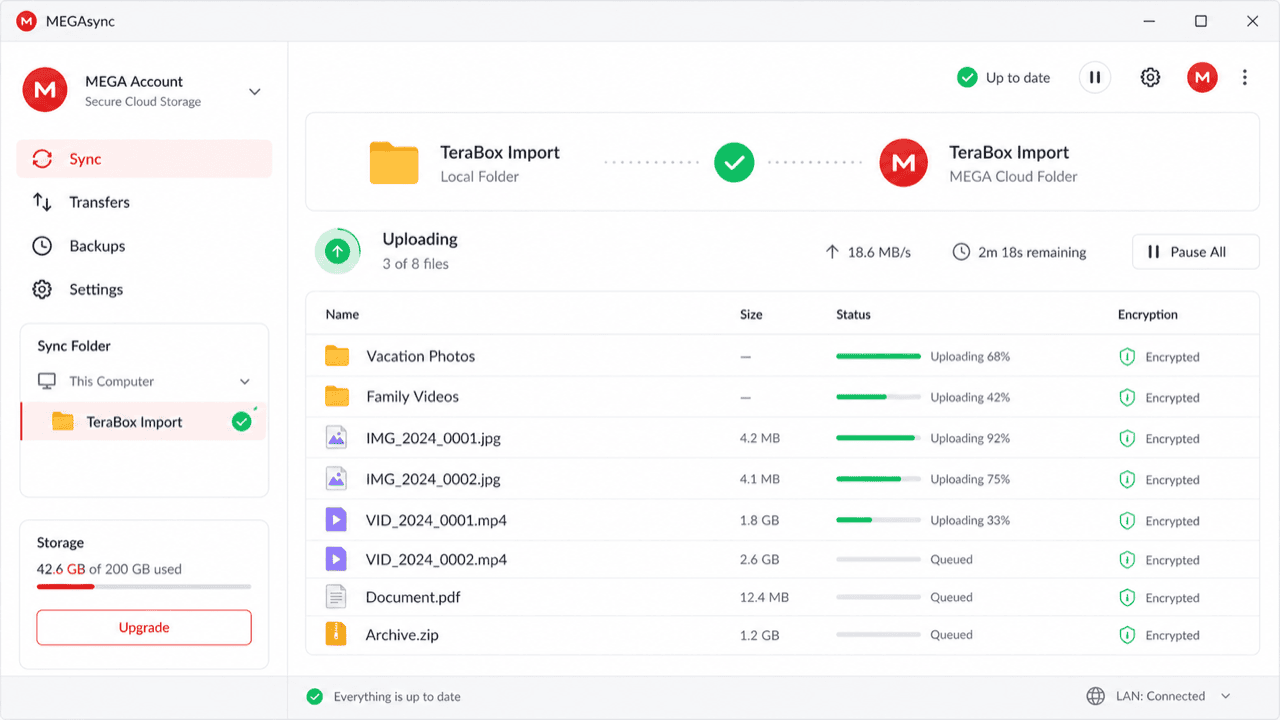The width and height of the screenshot is (1280, 720).
Task: Click the VID_2024_0002.mp4 video icon
Action: [336, 559]
